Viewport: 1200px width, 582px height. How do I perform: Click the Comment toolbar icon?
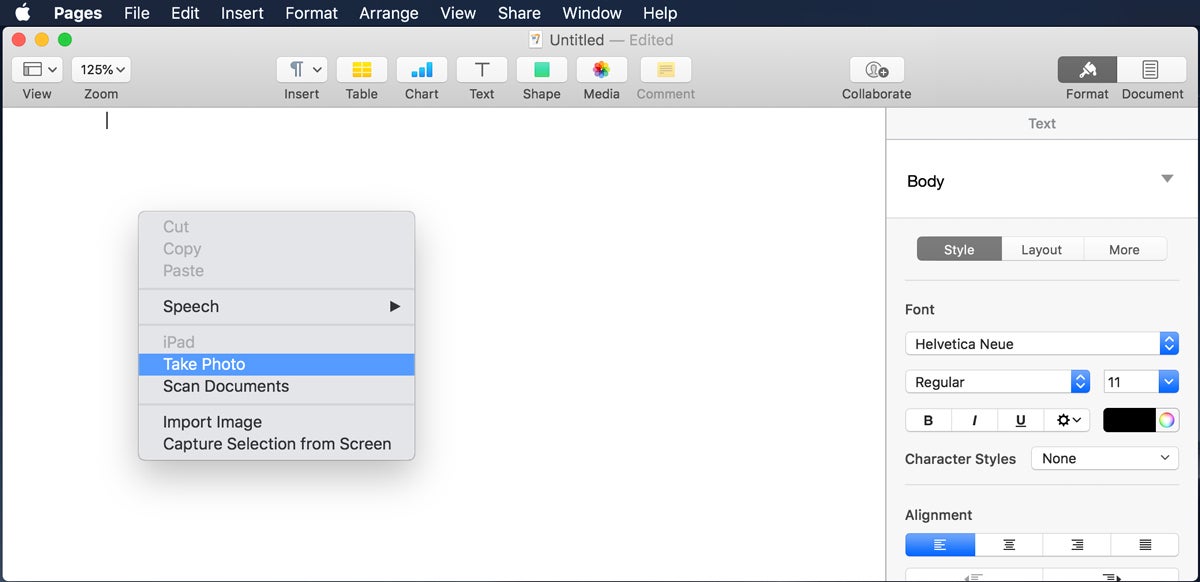(x=666, y=69)
